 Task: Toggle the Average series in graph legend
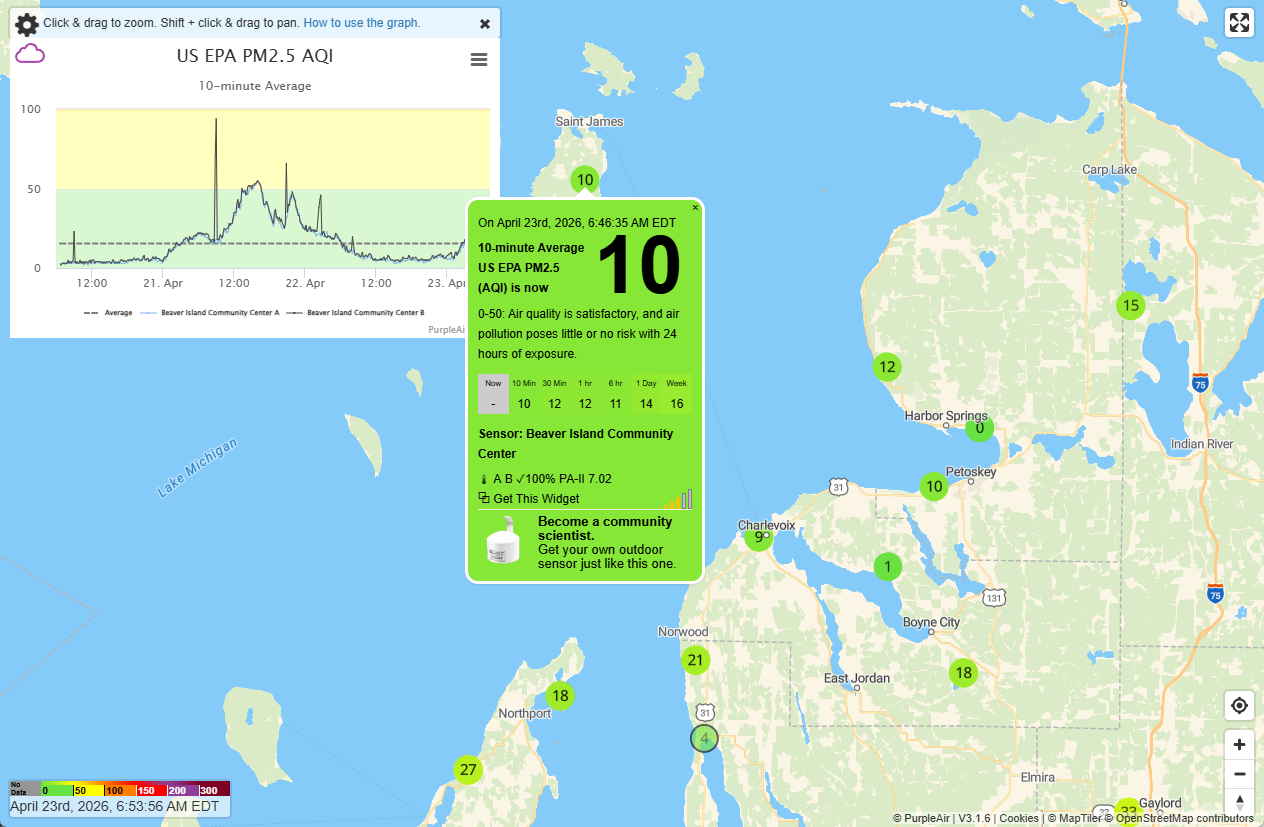coord(109,313)
